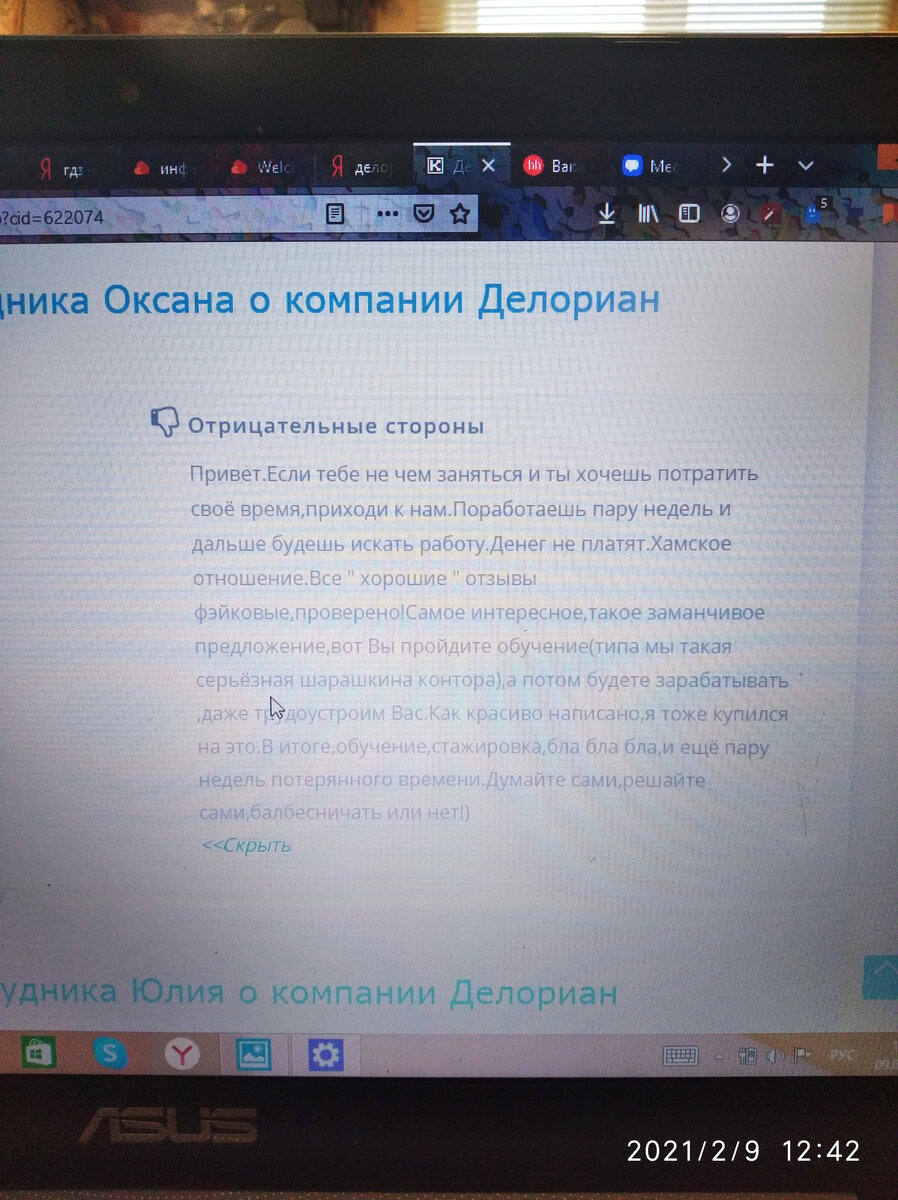This screenshot has height=1200, width=898.
Task: Open Reader Mode for the current page
Action: click(335, 213)
